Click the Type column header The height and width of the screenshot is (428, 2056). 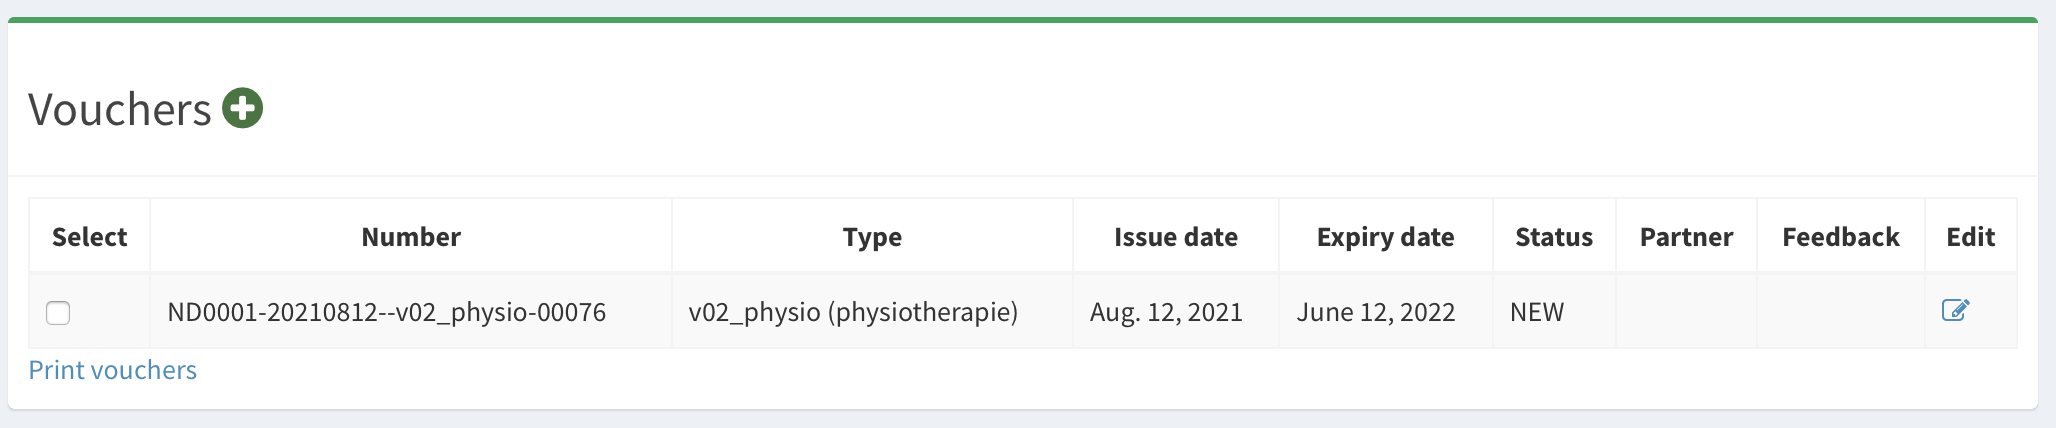872,237
